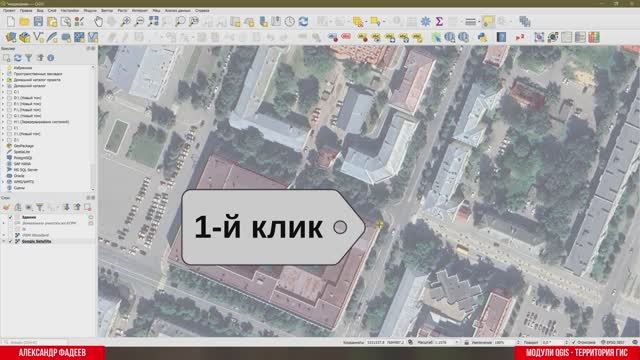Open a project with the yellow folder icon
640x360 pixels.
24,22
